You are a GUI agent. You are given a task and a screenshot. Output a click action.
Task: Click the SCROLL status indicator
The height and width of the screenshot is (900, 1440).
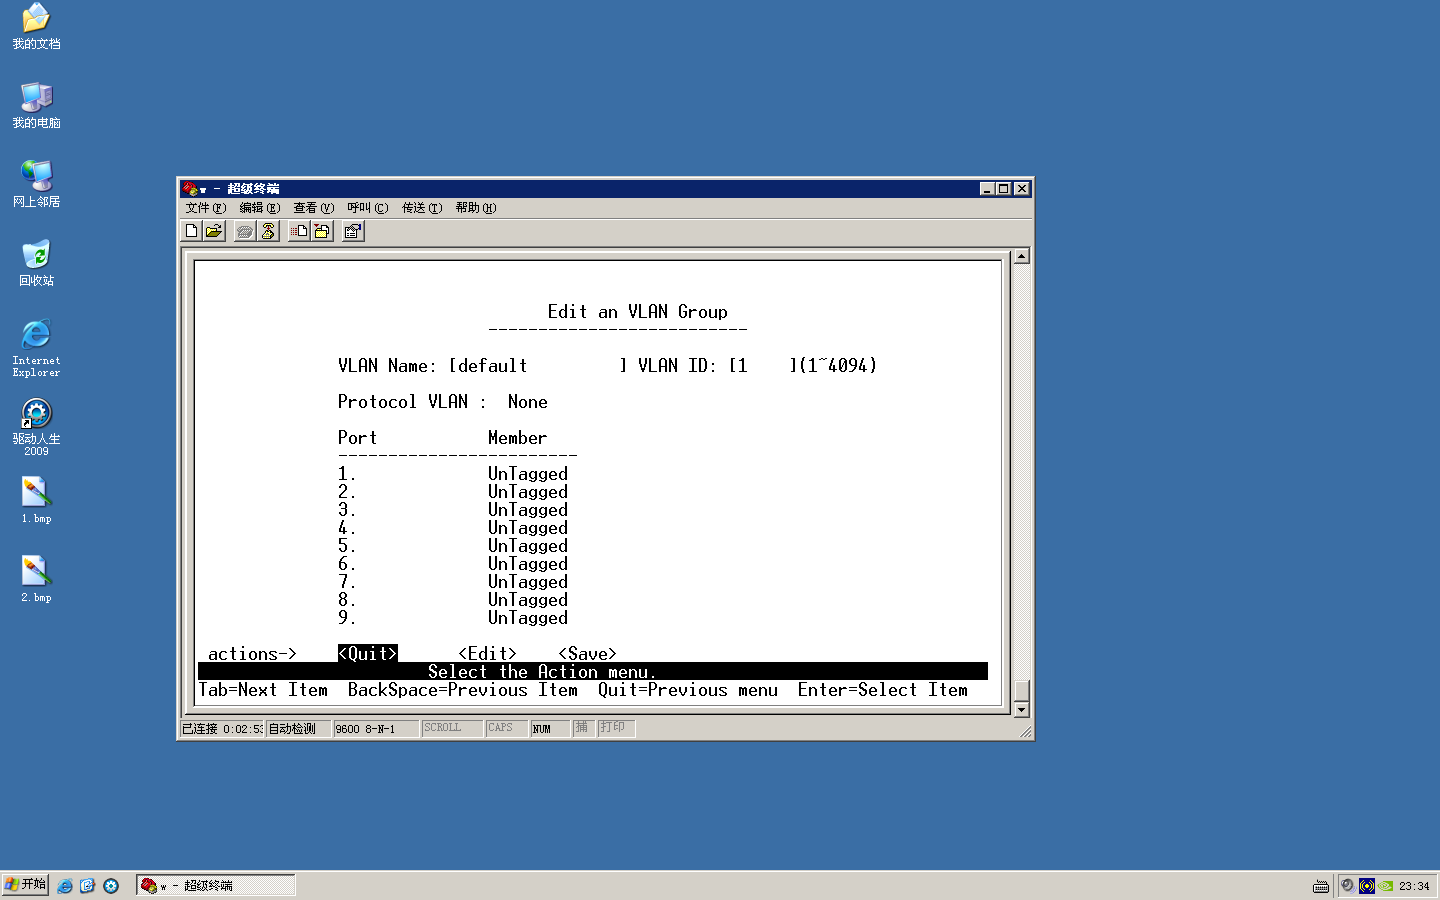(x=452, y=728)
